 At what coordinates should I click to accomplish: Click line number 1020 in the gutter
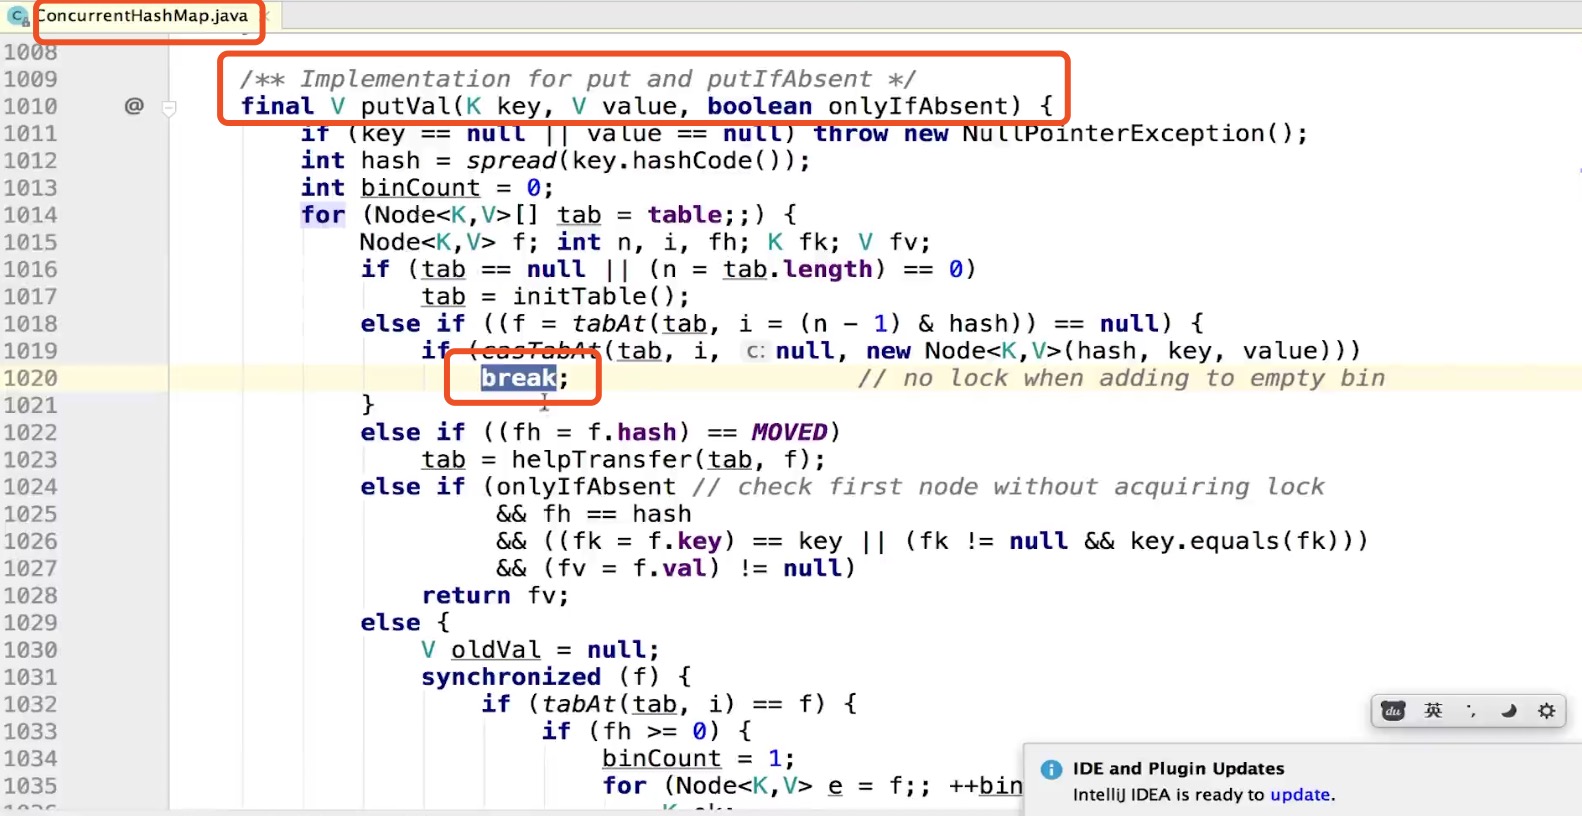(x=31, y=378)
